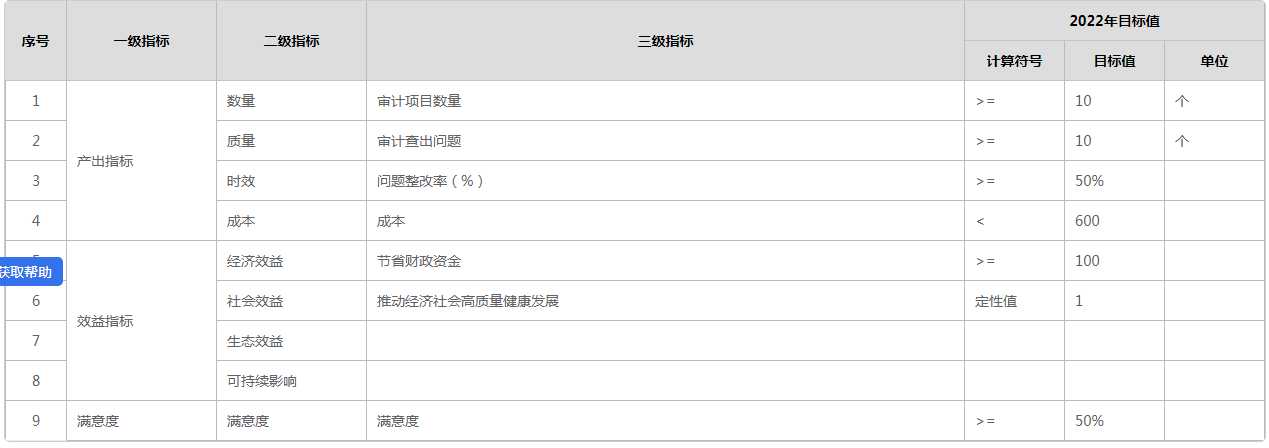Click the empty 生态效益 third-level indicator cell
Viewport: 1269px width, 448px height.
point(665,341)
